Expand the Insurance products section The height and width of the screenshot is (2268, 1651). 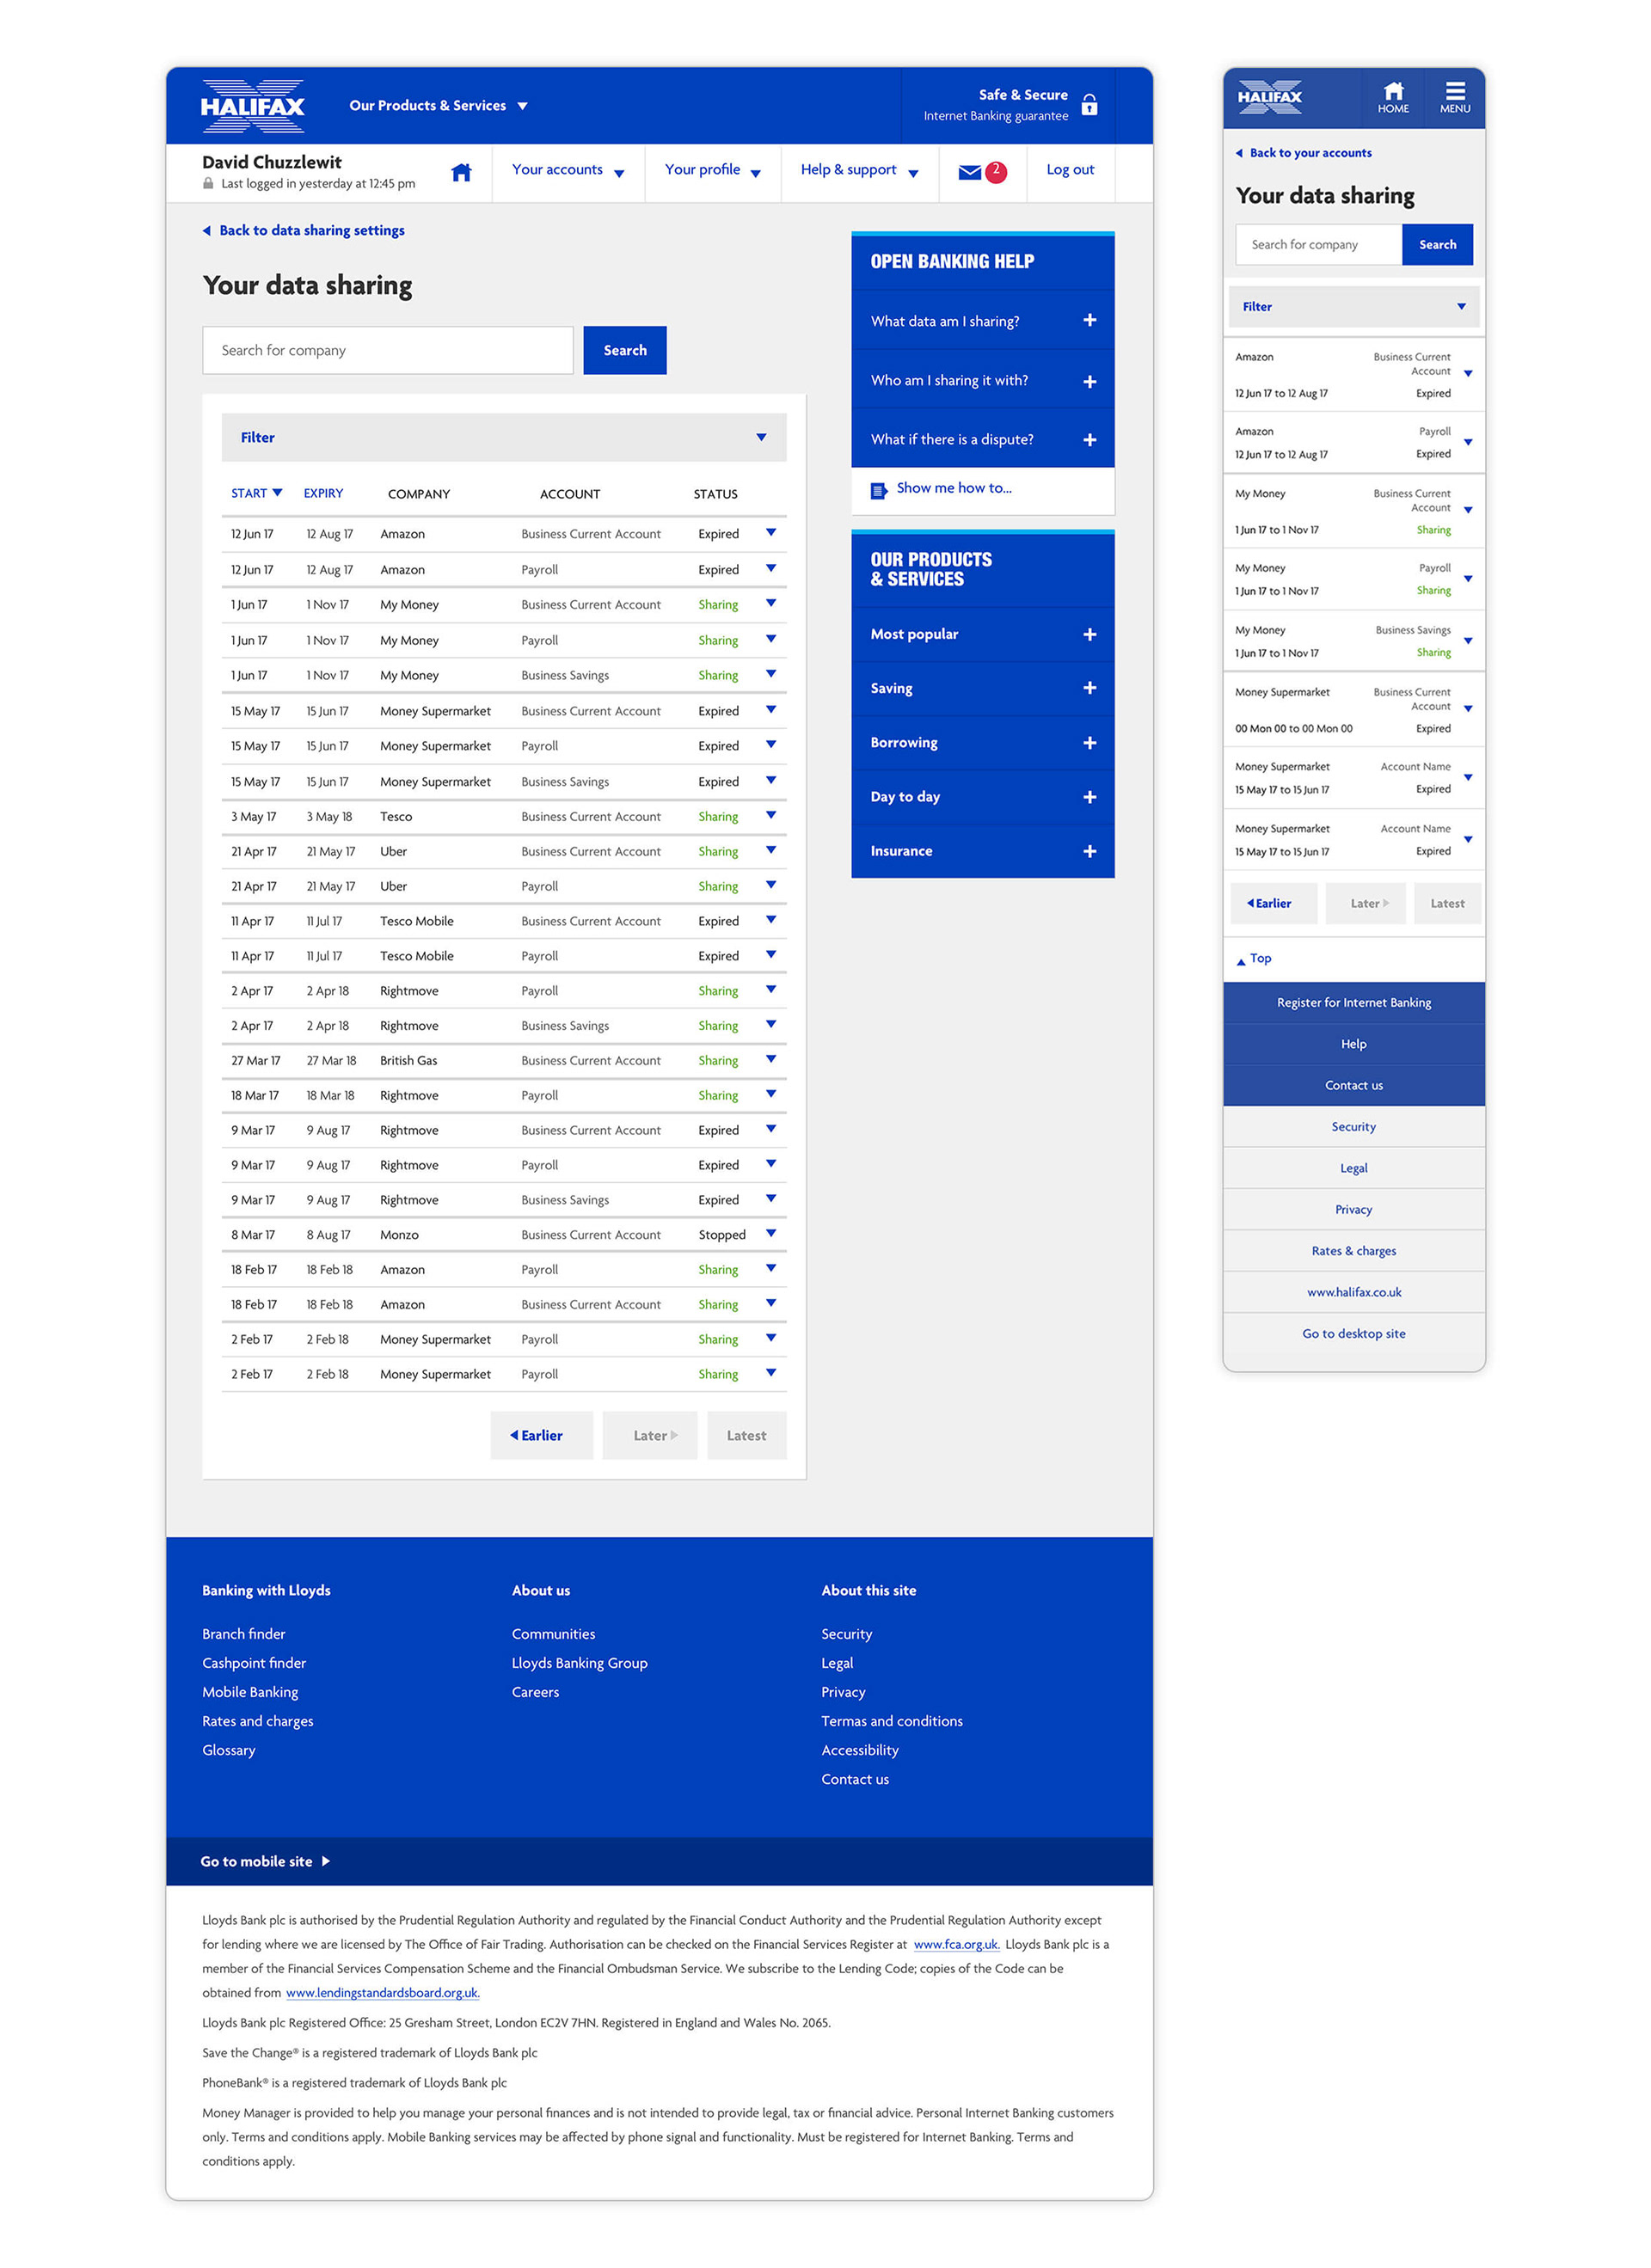point(1089,851)
